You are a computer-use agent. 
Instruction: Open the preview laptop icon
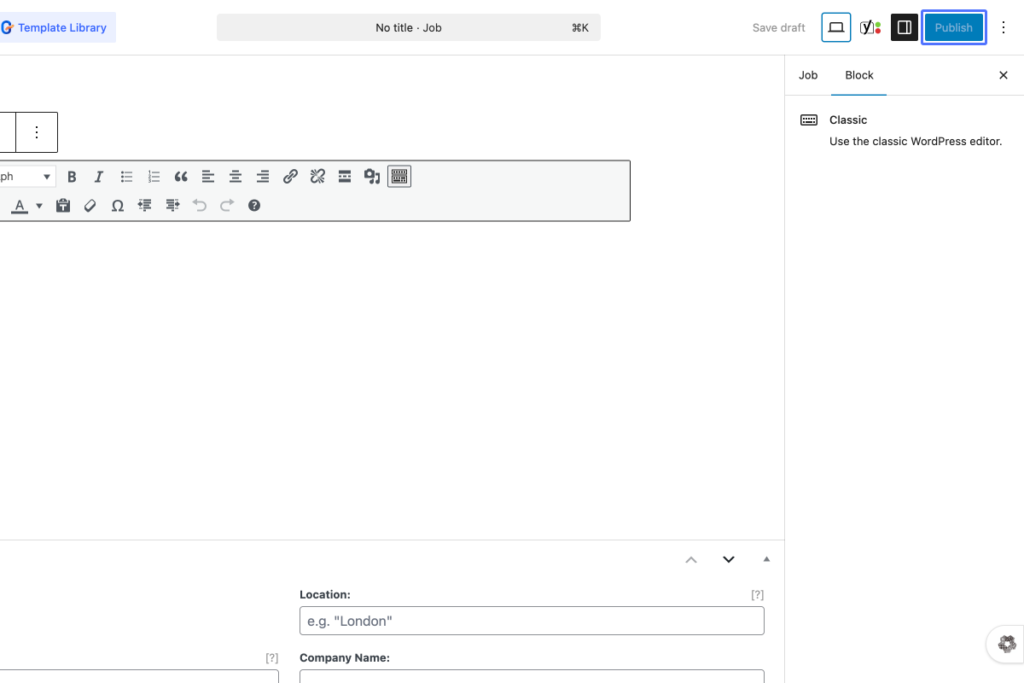click(x=836, y=27)
